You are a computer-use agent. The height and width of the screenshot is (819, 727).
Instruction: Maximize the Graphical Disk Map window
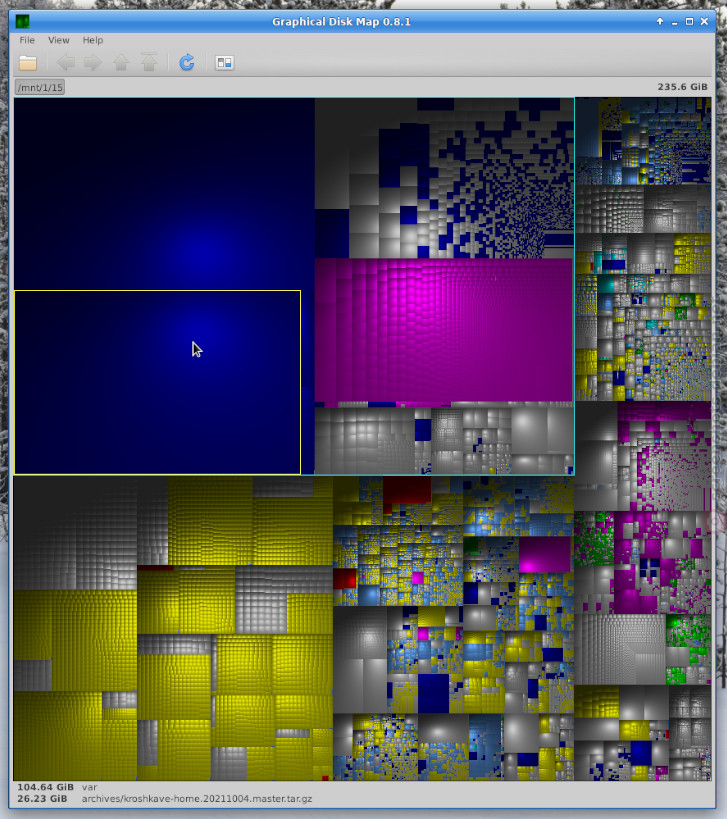(x=689, y=21)
